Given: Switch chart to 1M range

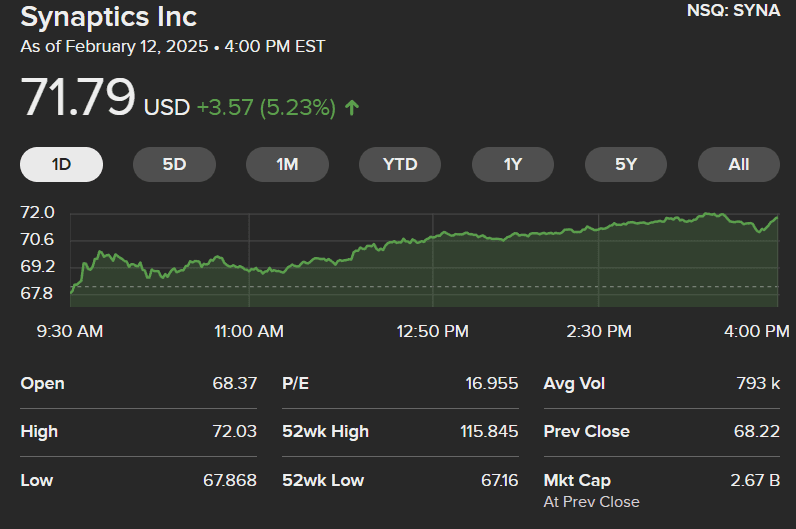Looking at the screenshot, I should 287,164.
